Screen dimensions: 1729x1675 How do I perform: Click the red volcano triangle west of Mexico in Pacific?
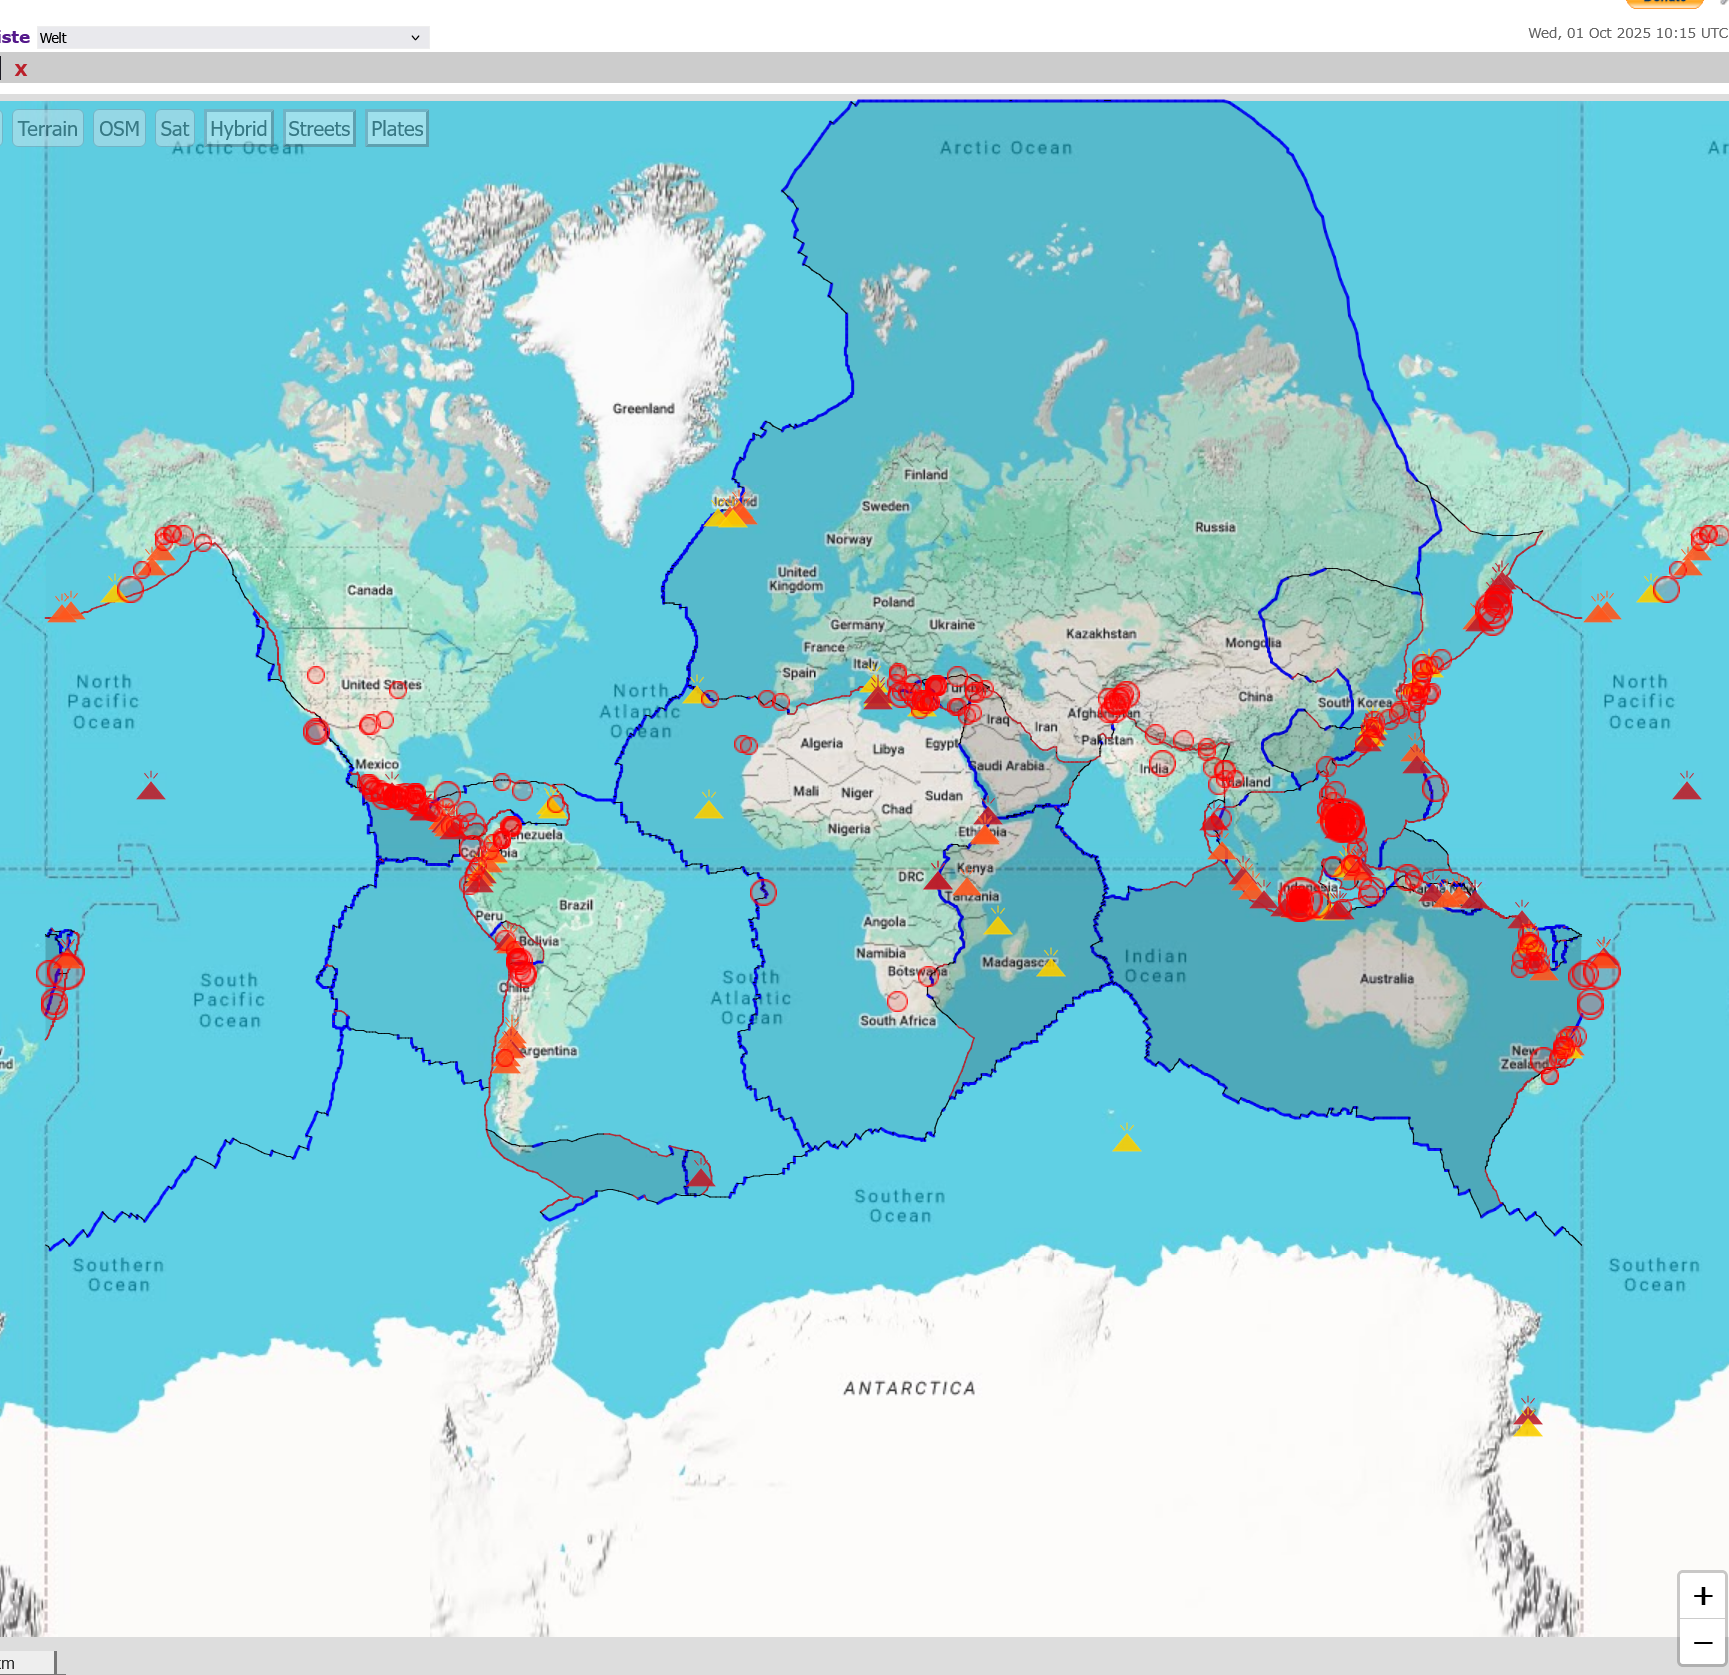pos(151,789)
